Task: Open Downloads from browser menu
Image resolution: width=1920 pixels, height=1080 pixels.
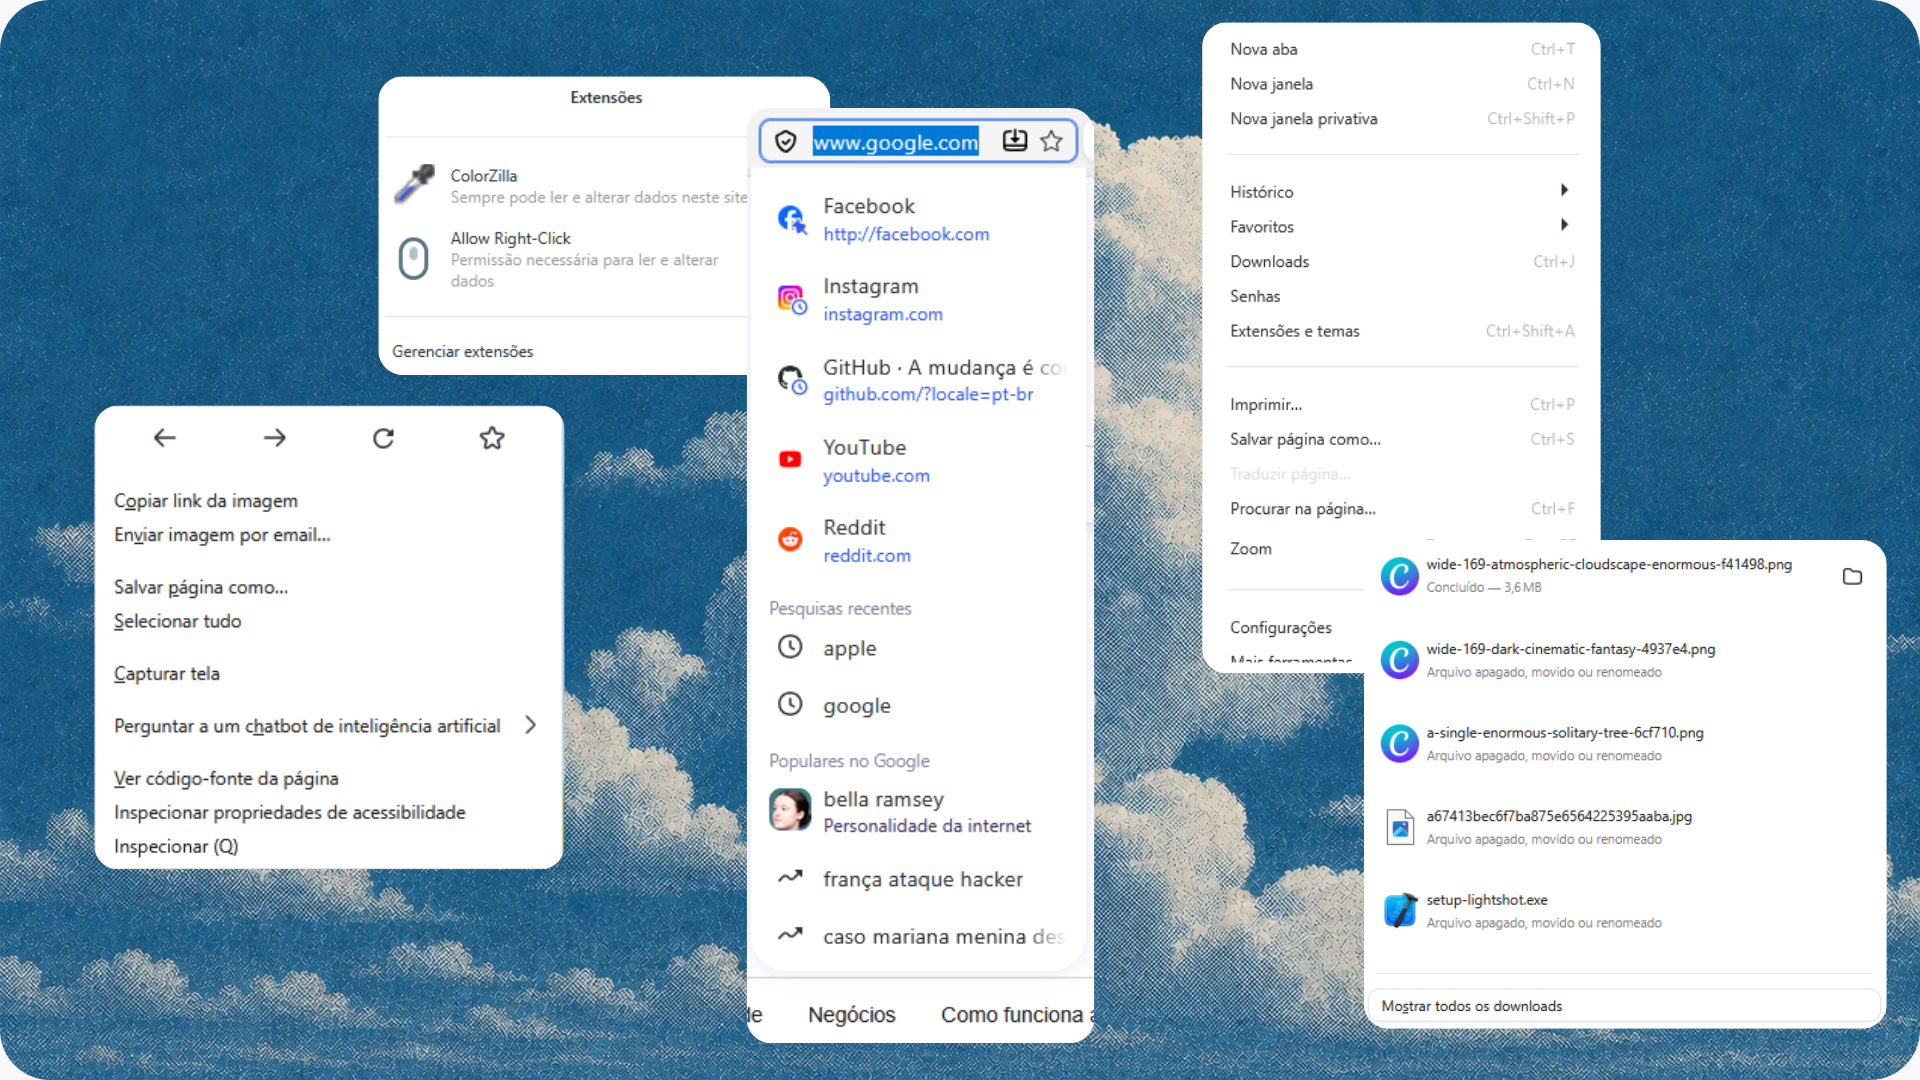Action: coord(1402,262)
